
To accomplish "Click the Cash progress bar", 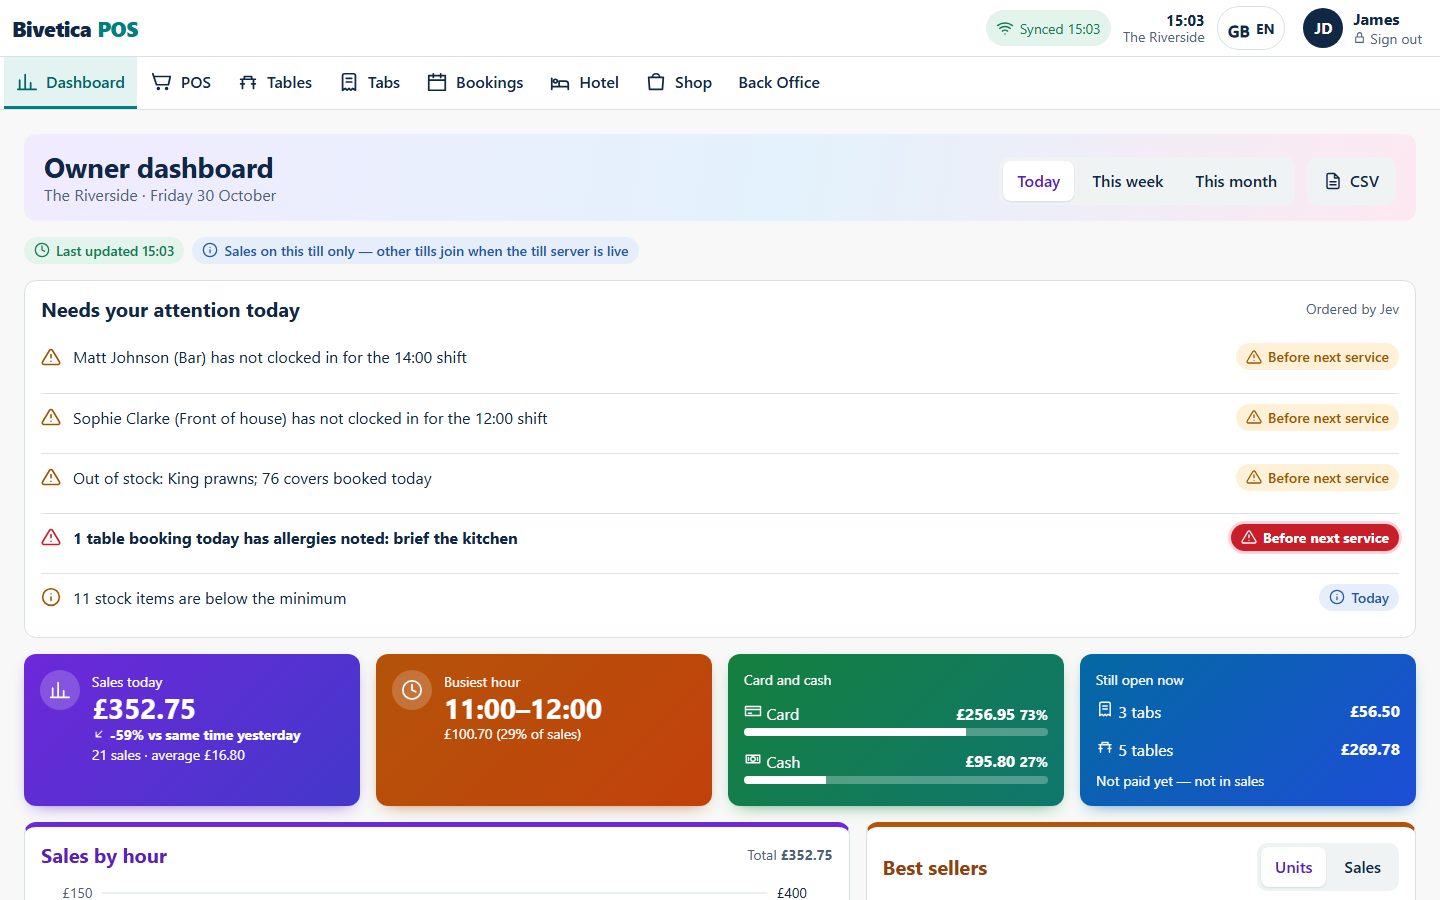I will tap(896, 780).
